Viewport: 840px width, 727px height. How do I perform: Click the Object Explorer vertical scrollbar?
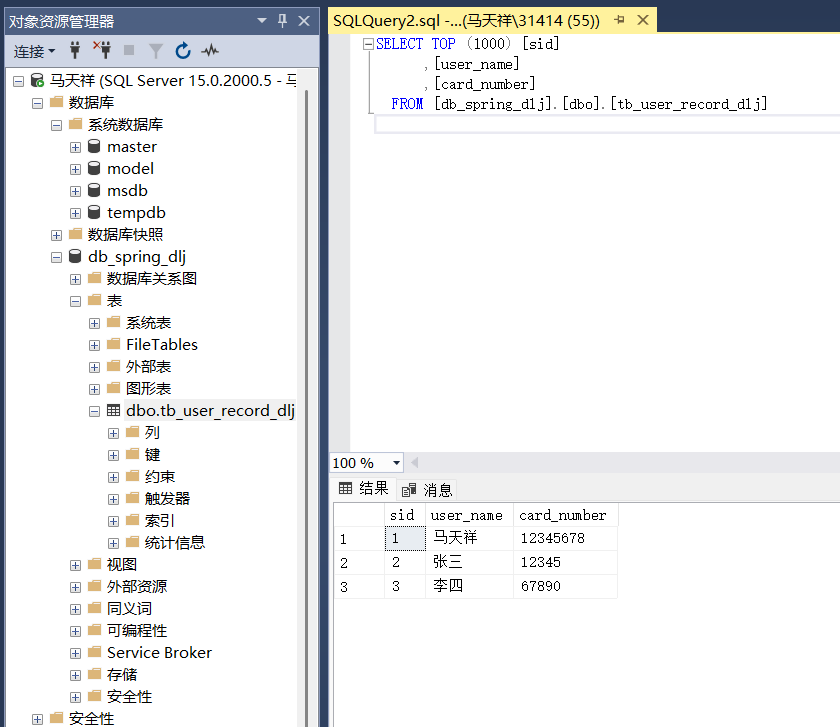tap(306, 407)
